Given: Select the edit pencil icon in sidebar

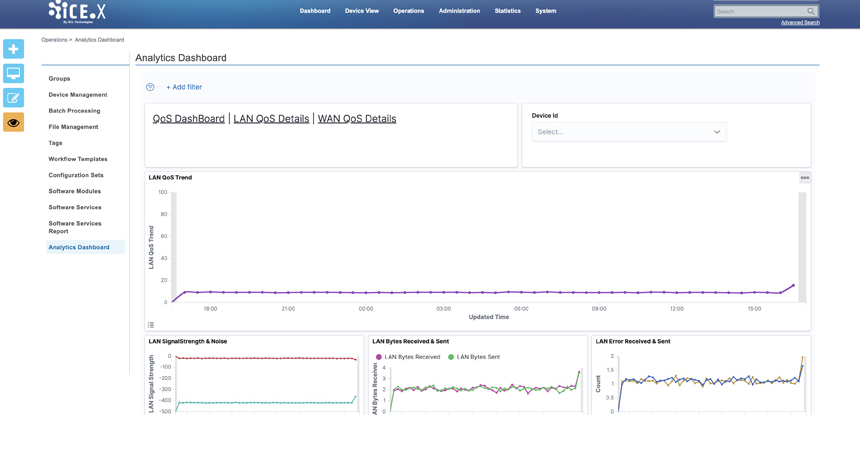Looking at the screenshot, I should pyautogui.click(x=13, y=98).
